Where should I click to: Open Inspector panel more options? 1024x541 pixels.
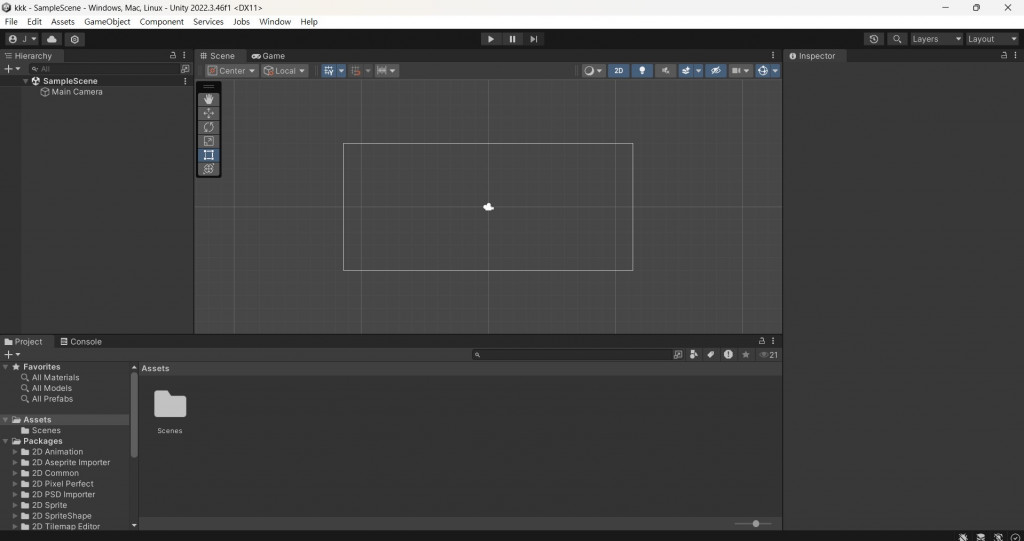coord(1016,56)
